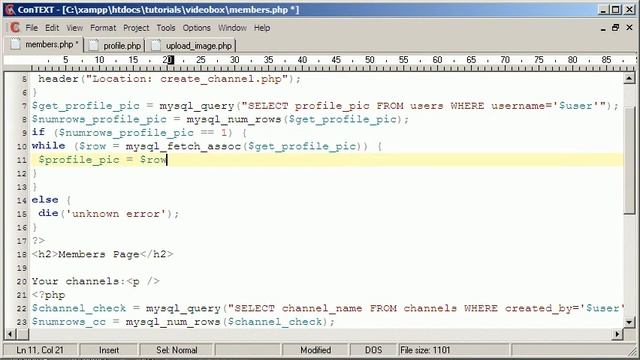The width and height of the screenshot is (640, 360).
Task: Minimize the inner document window
Action: click(x=603, y=28)
